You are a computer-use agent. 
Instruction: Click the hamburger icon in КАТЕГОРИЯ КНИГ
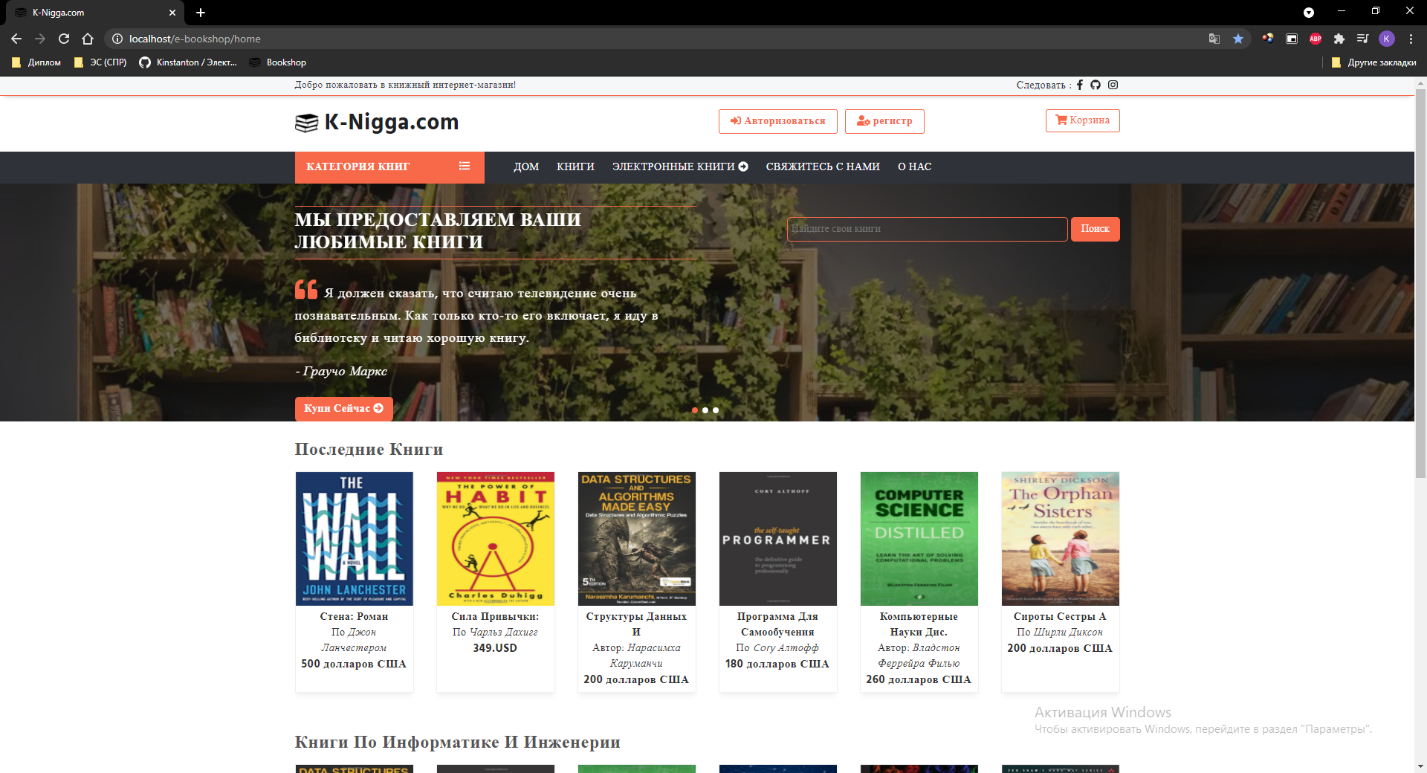point(465,166)
